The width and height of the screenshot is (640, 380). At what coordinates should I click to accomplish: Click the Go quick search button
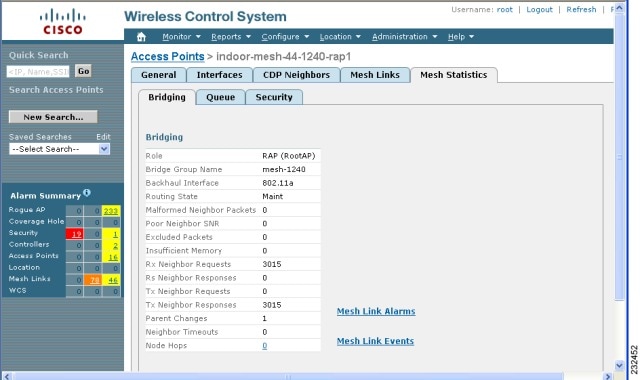click(83, 71)
